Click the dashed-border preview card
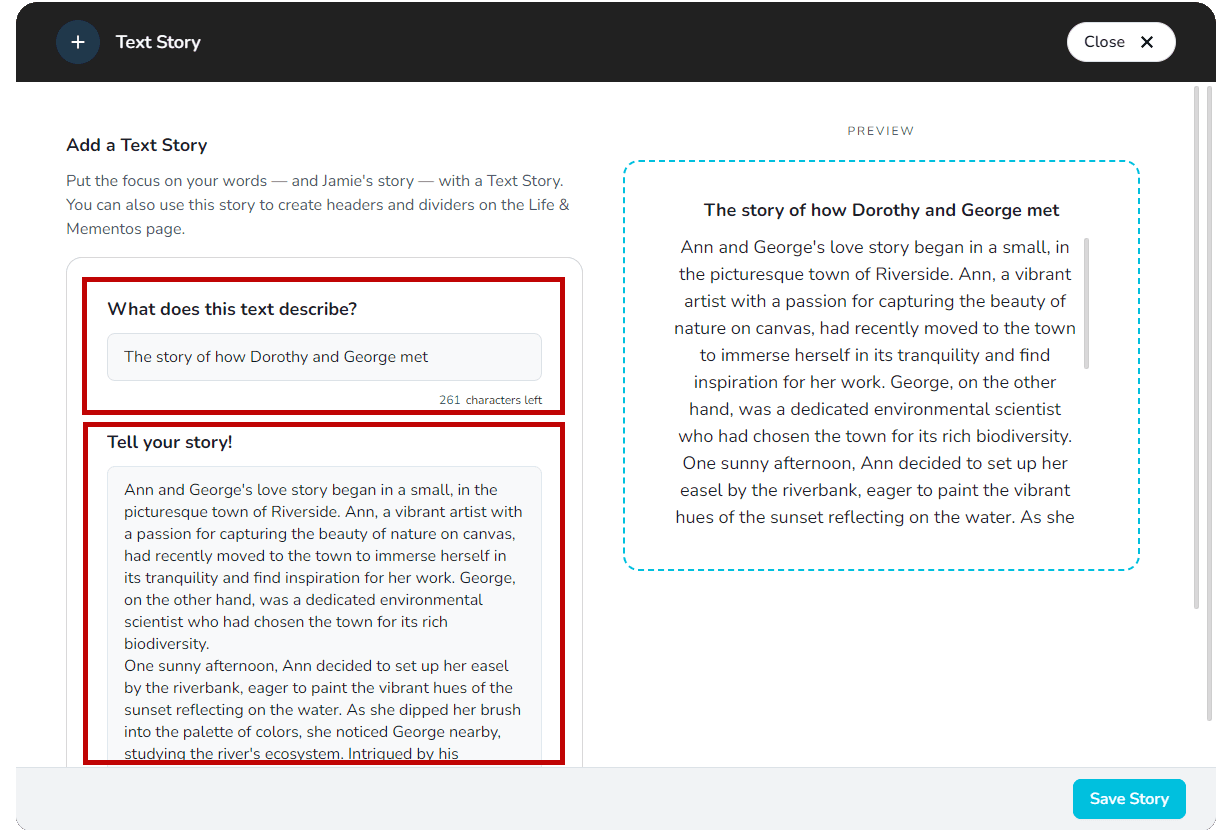 pyautogui.click(x=881, y=365)
